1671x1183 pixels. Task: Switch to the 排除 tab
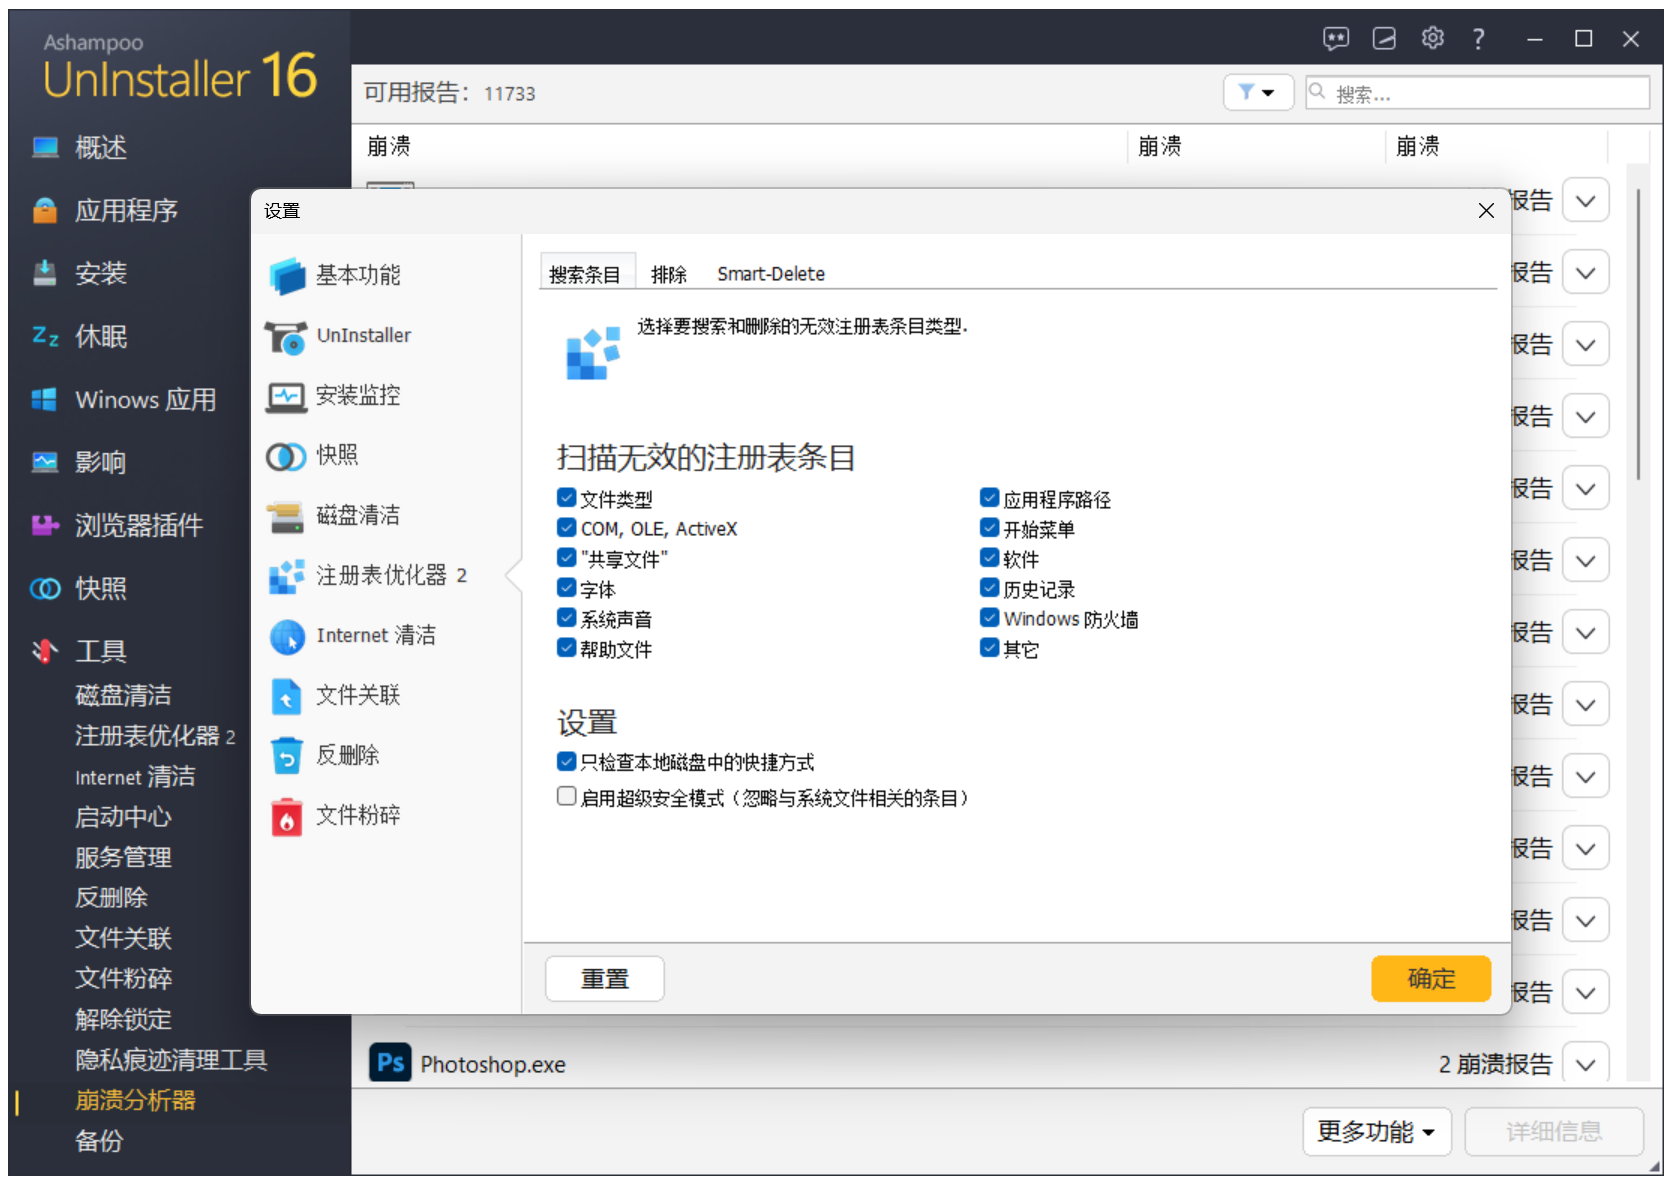click(x=669, y=274)
